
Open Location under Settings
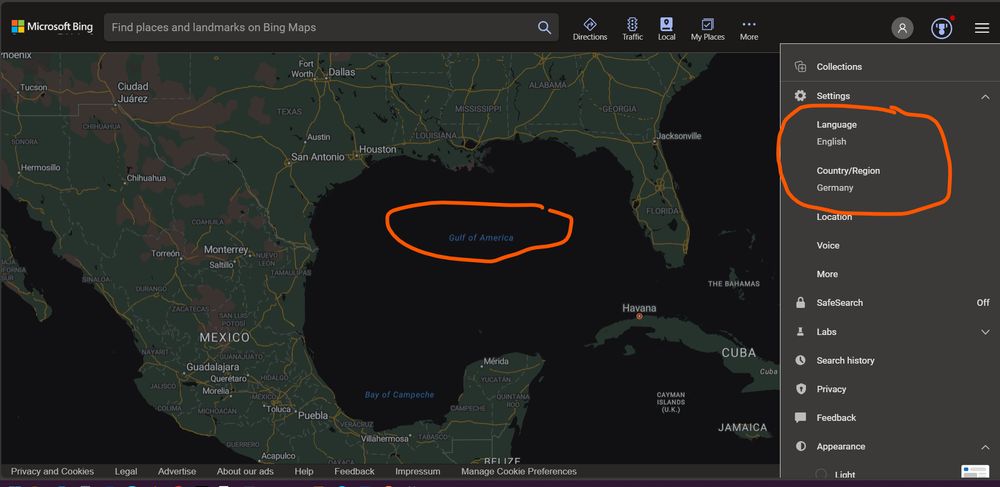(x=834, y=217)
